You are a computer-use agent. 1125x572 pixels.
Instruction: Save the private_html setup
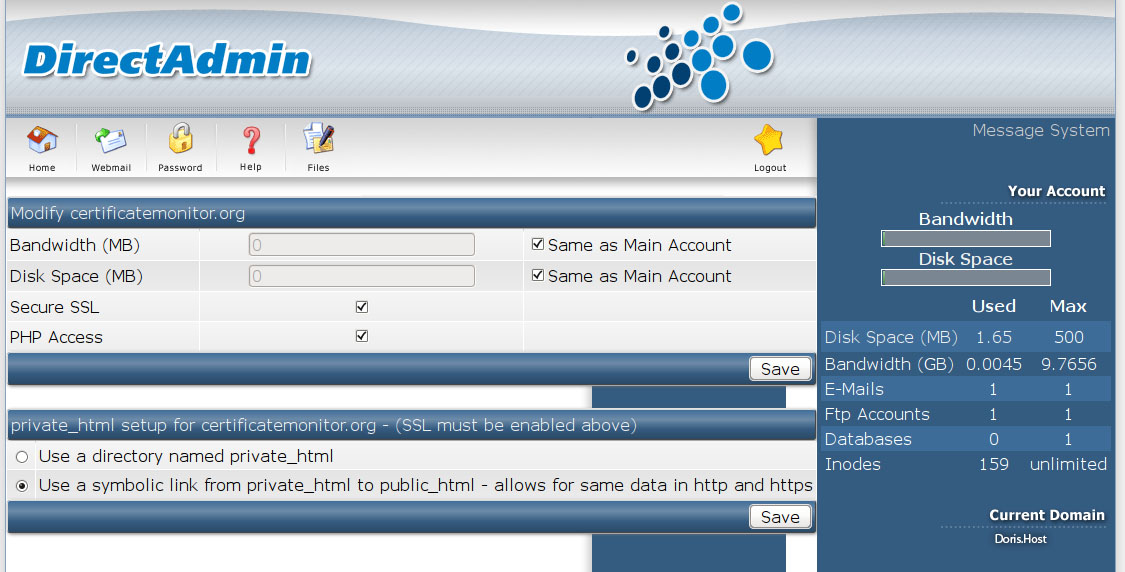780,517
